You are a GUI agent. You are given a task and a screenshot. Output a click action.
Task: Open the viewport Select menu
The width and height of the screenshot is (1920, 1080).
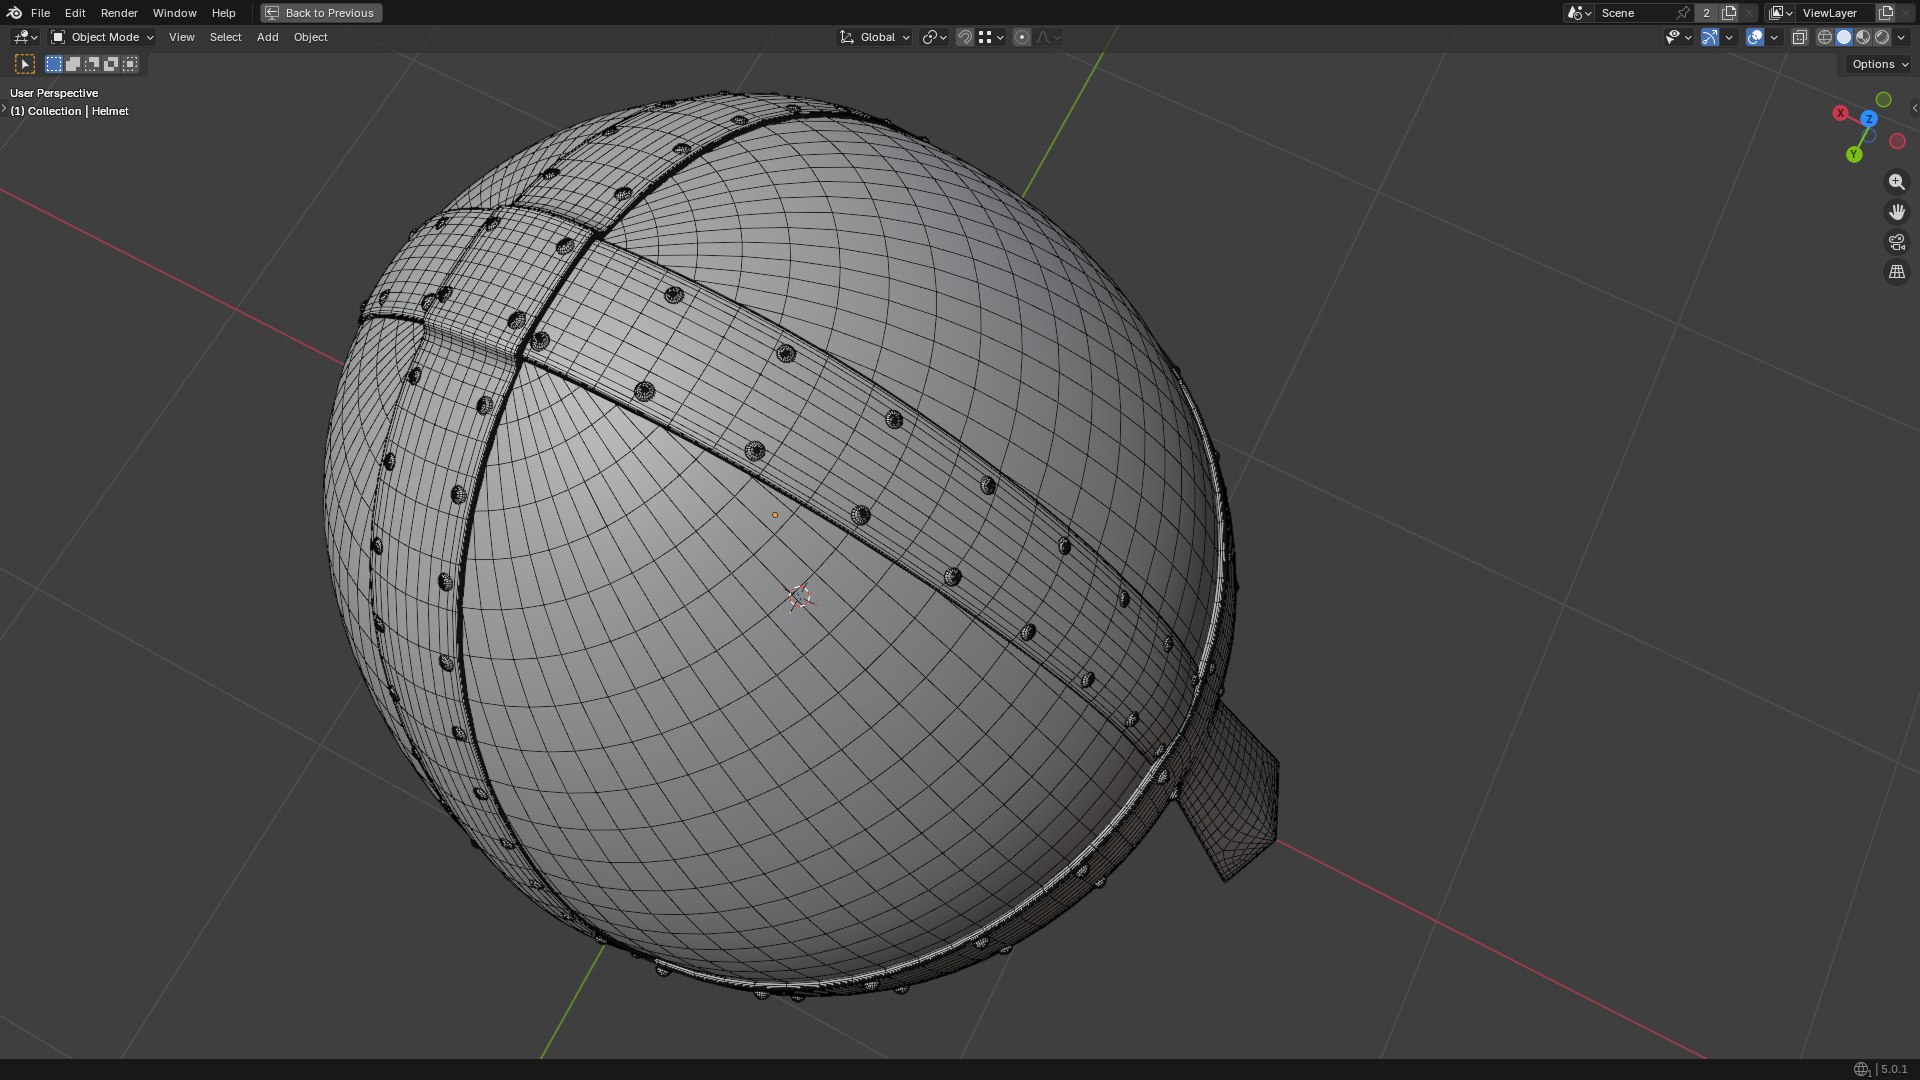[225, 37]
